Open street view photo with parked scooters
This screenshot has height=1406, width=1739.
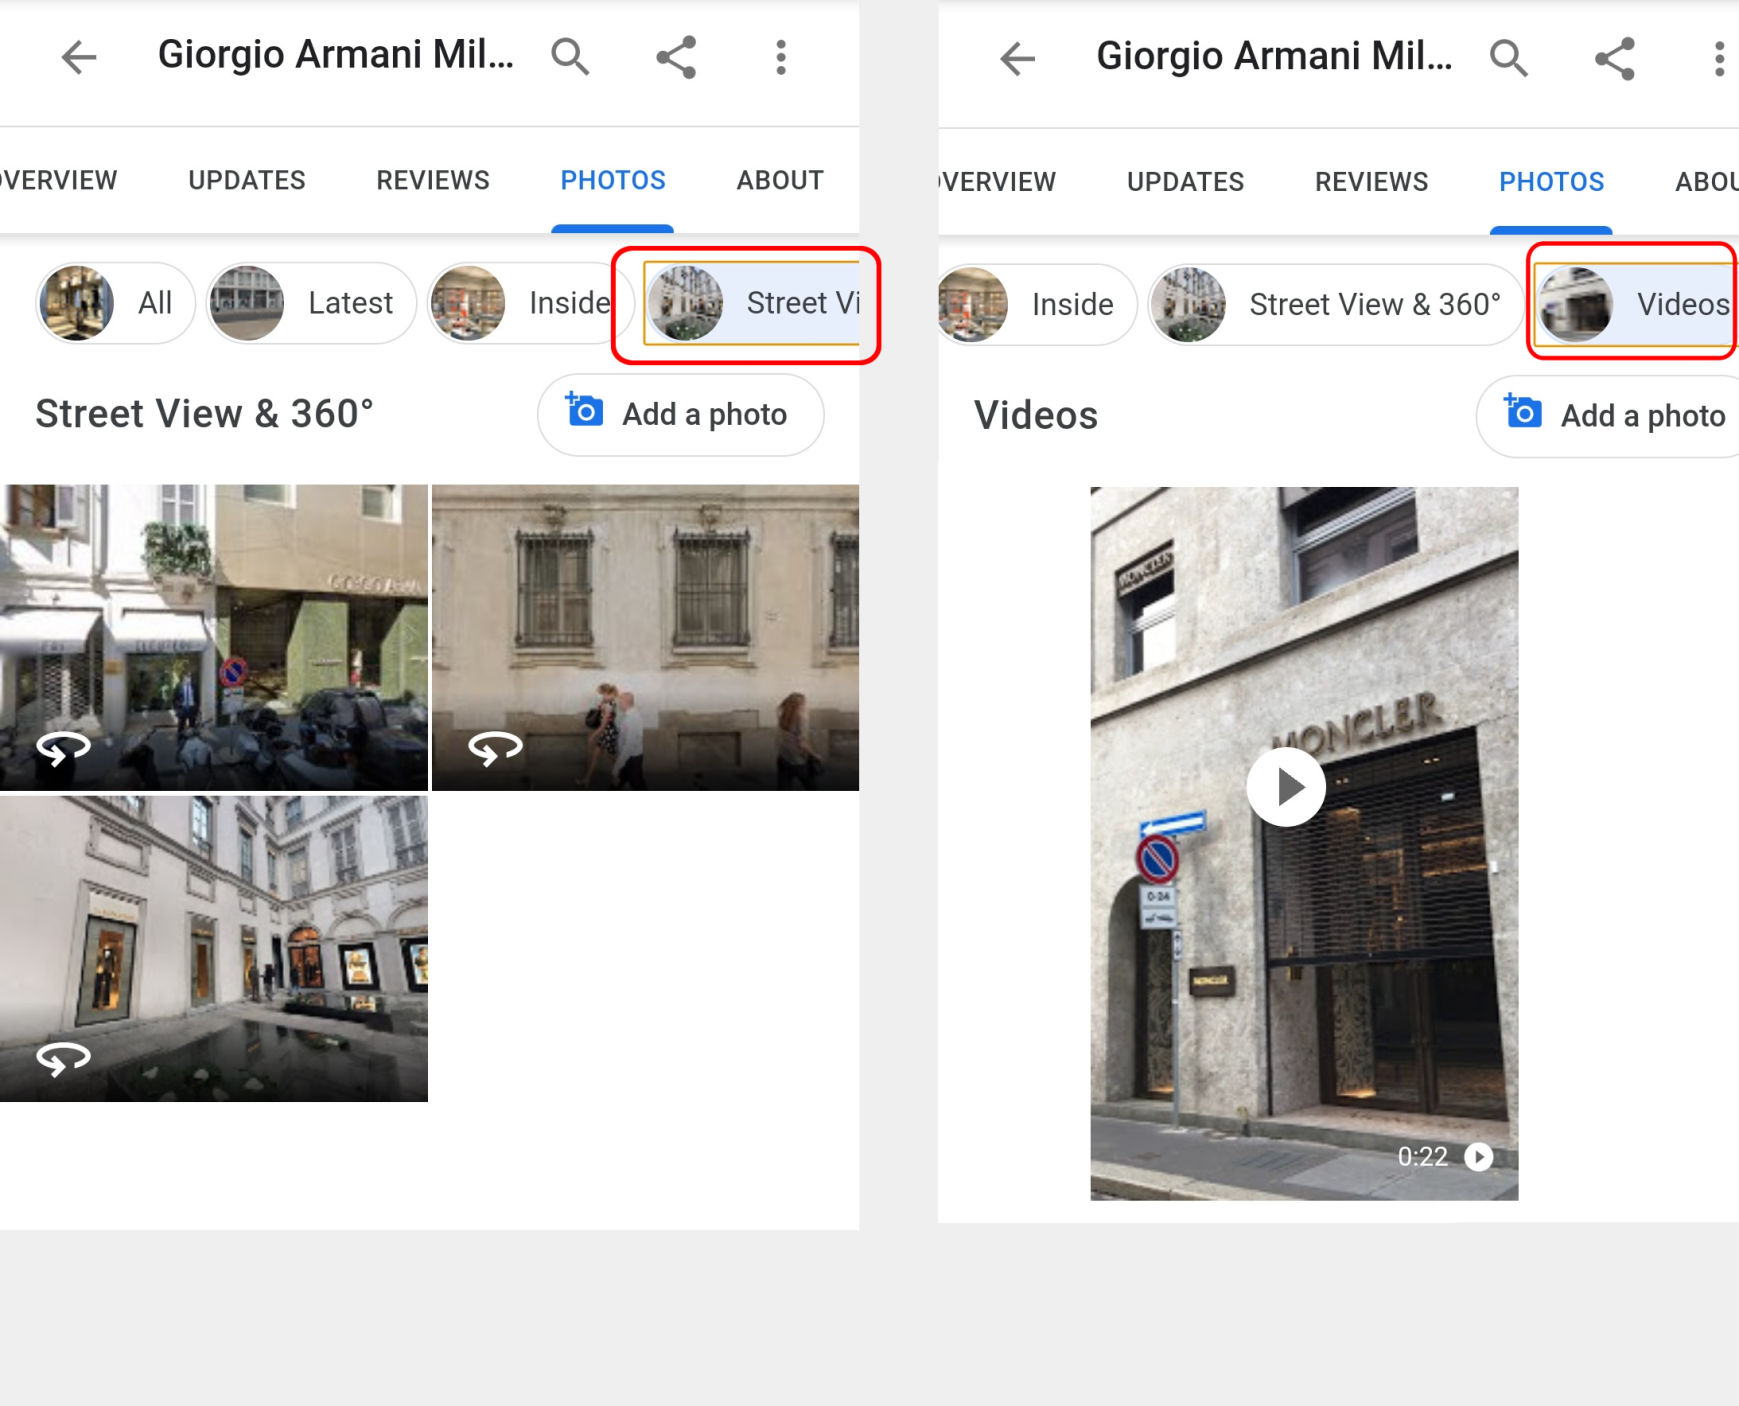[214, 638]
